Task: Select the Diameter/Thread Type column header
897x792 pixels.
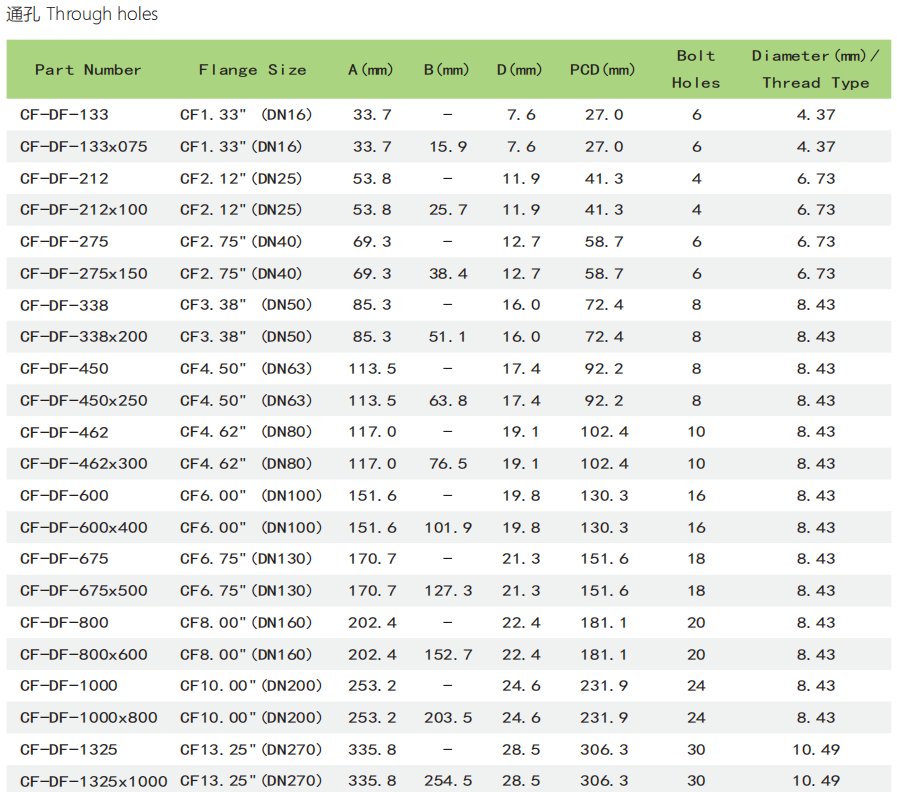Action: click(x=815, y=70)
